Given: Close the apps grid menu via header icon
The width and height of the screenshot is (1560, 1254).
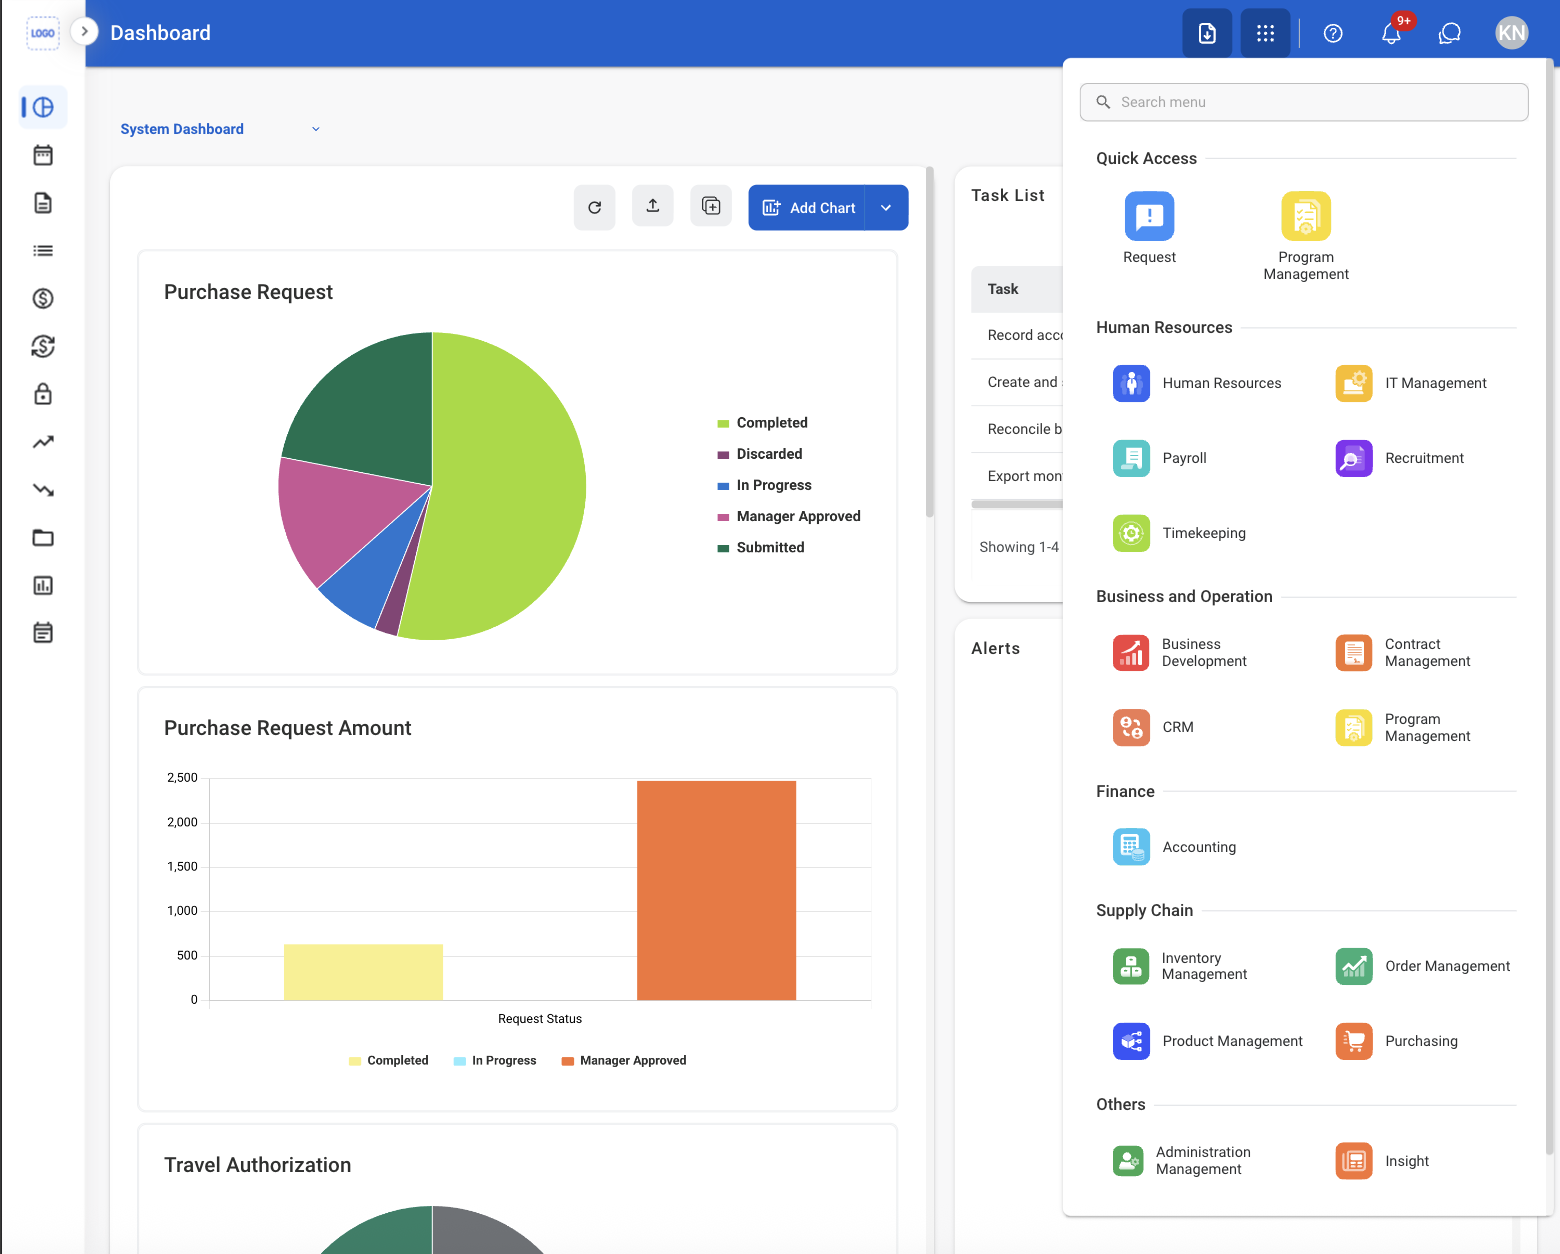Looking at the screenshot, I should pos(1265,33).
